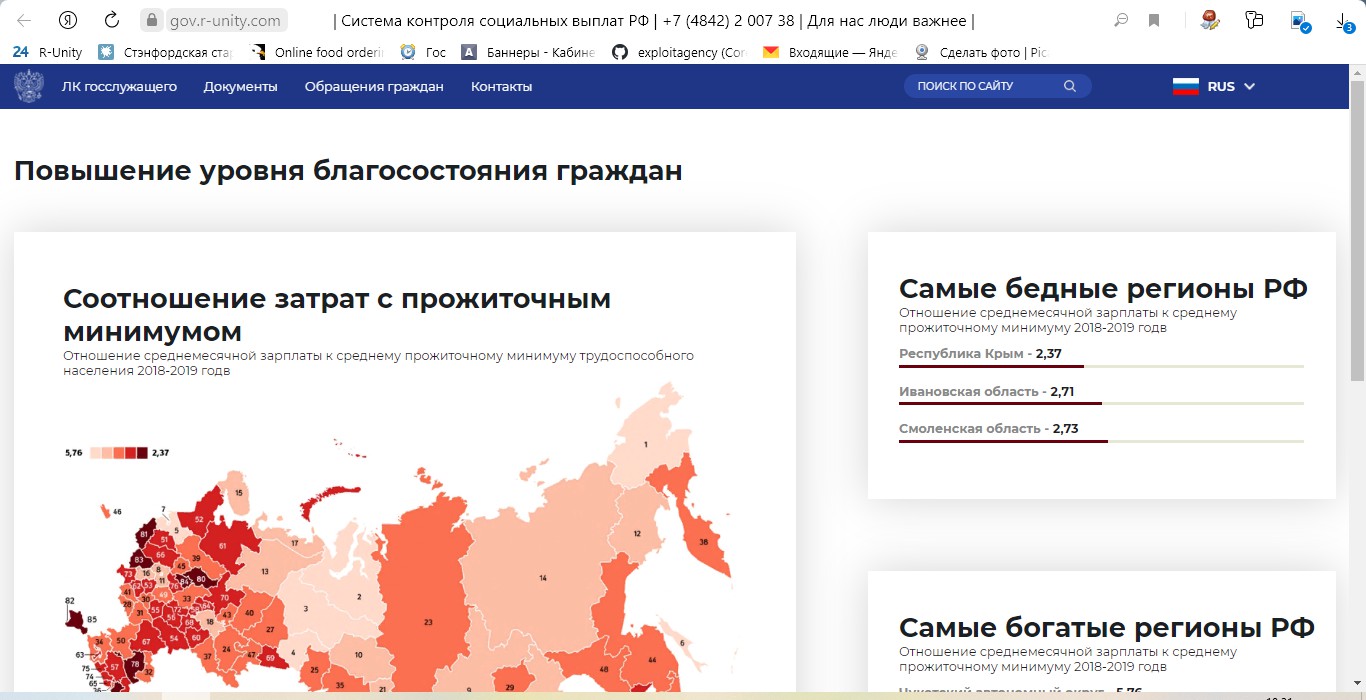
Task: Click the Республика Крым progress bar
Action: [1101, 367]
